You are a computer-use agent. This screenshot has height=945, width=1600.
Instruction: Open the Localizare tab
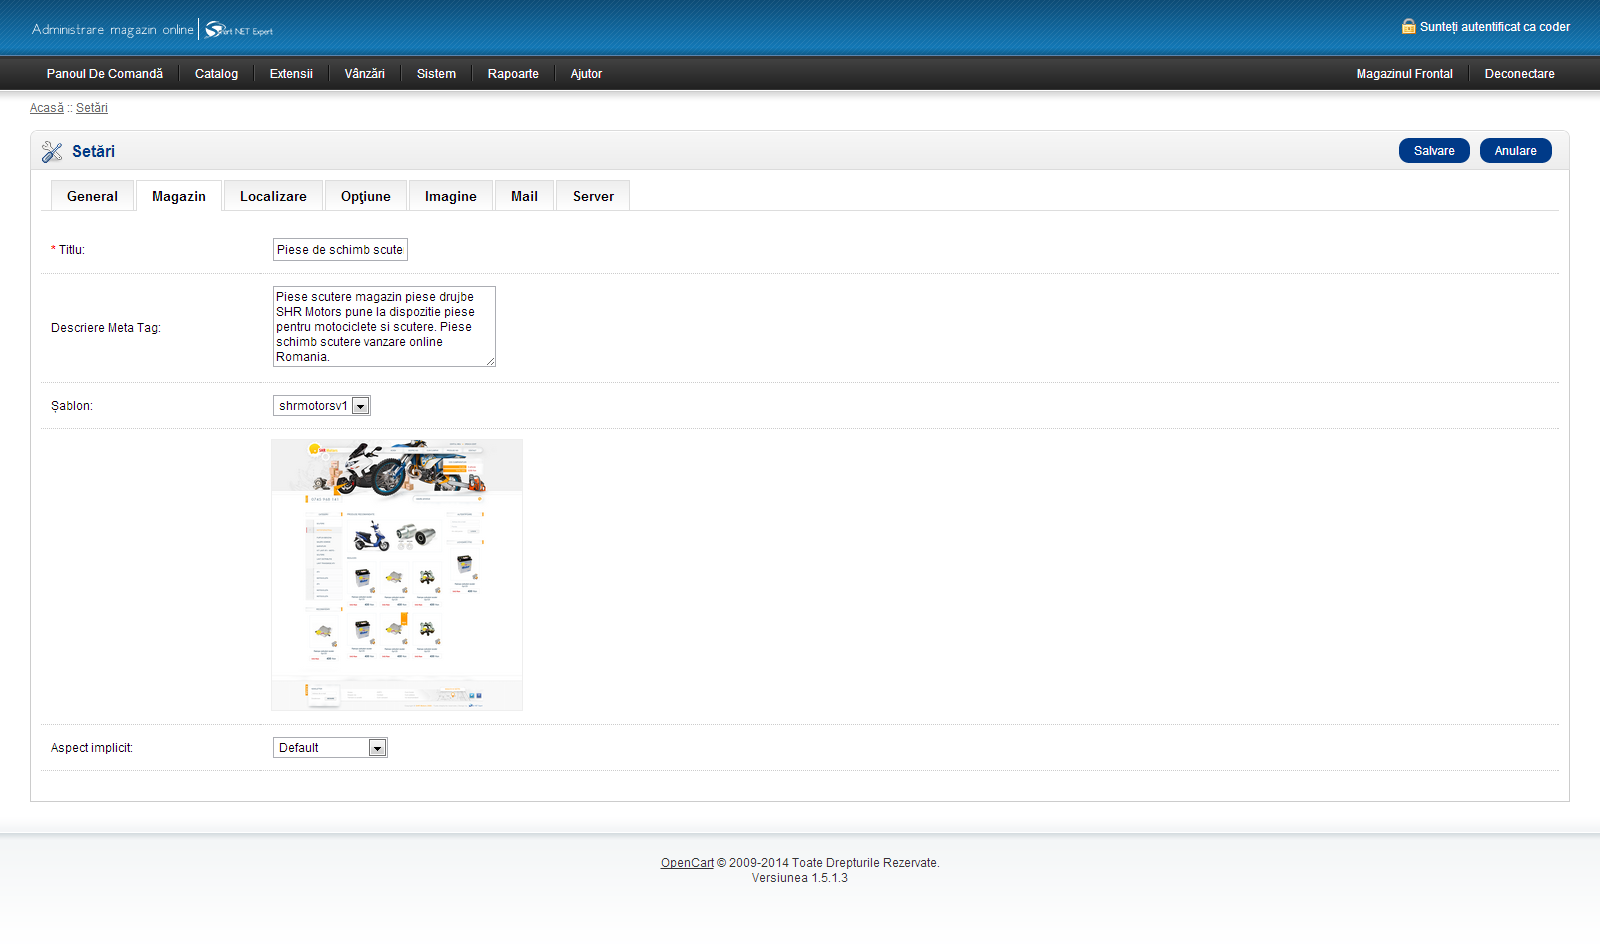(x=273, y=197)
